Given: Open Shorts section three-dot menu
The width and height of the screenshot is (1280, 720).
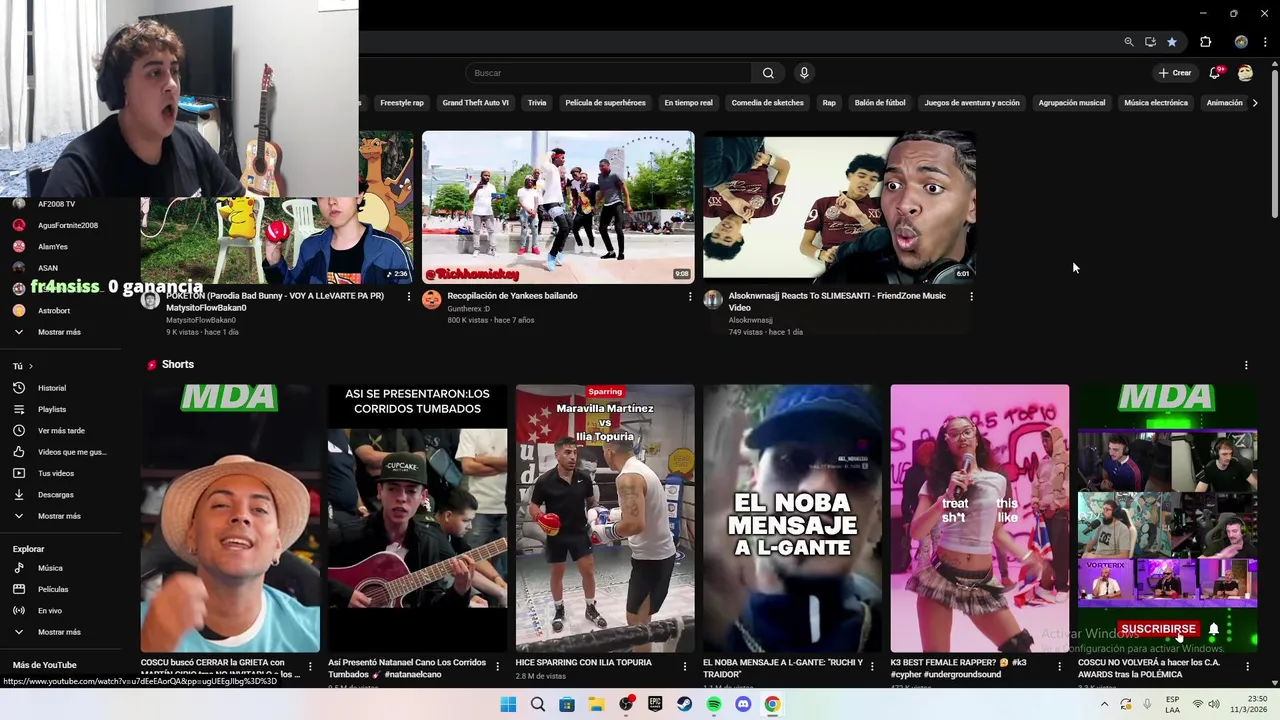Looking at the screenshot, I should pyautogui.click(x=1246, y=365).
